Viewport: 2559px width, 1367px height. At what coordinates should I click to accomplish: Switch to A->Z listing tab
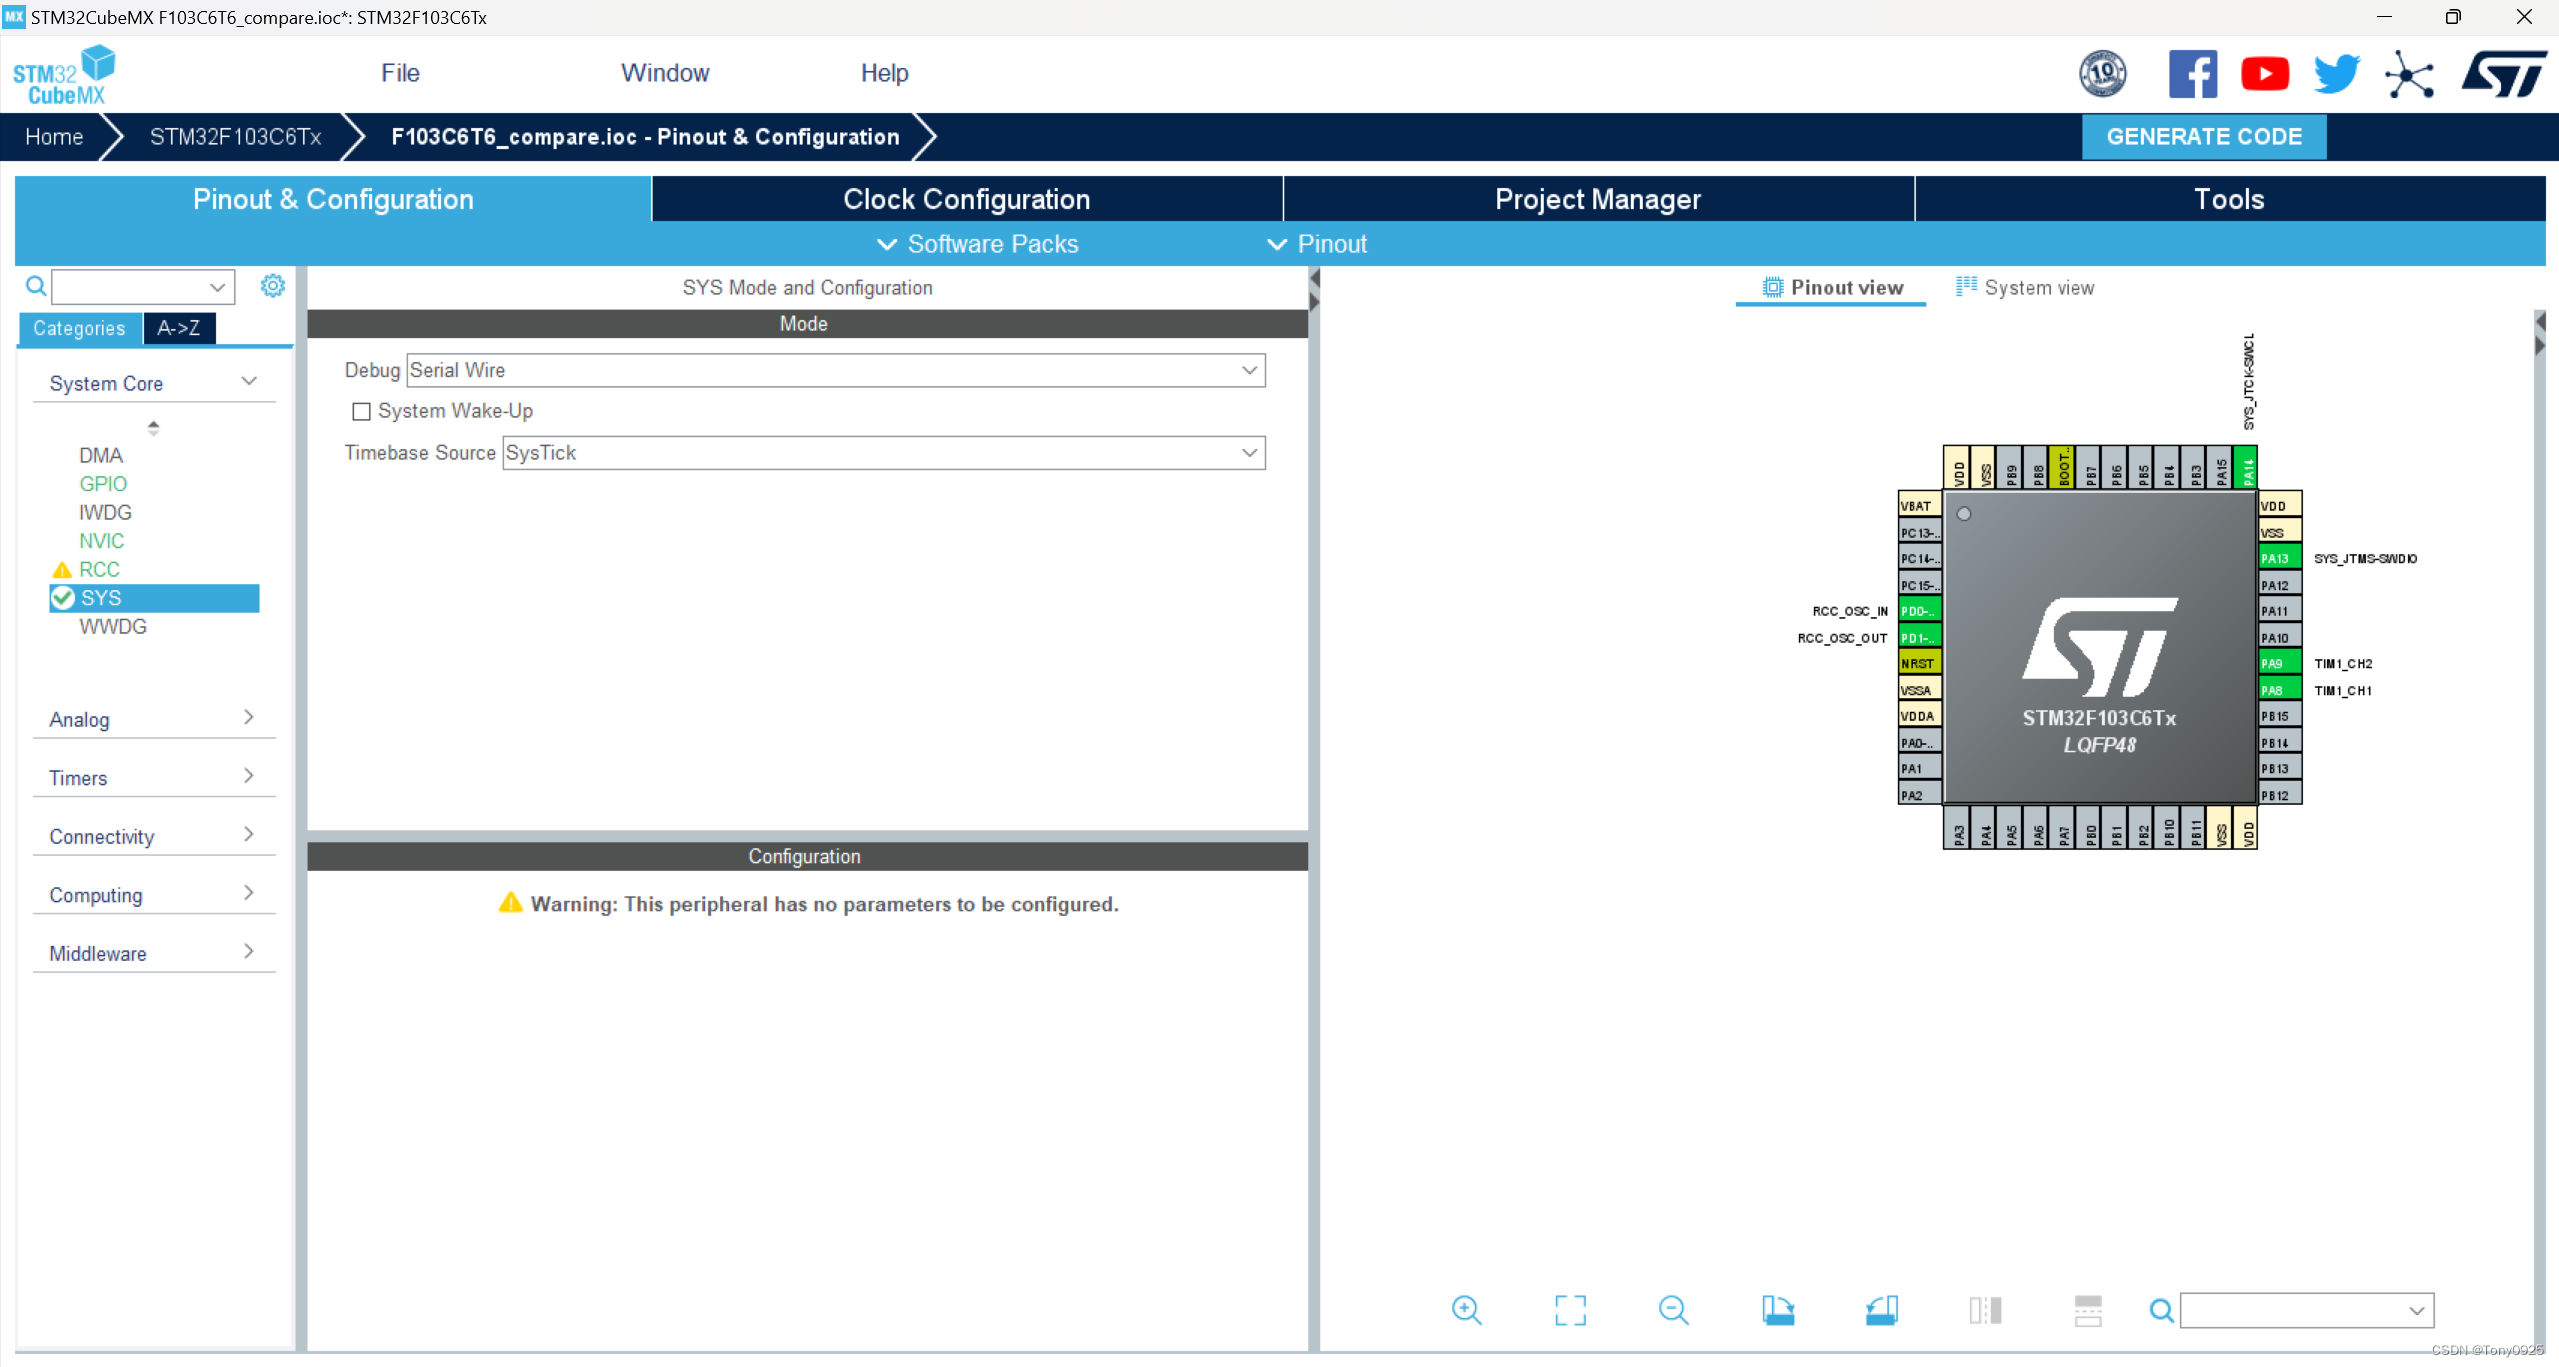179,328
